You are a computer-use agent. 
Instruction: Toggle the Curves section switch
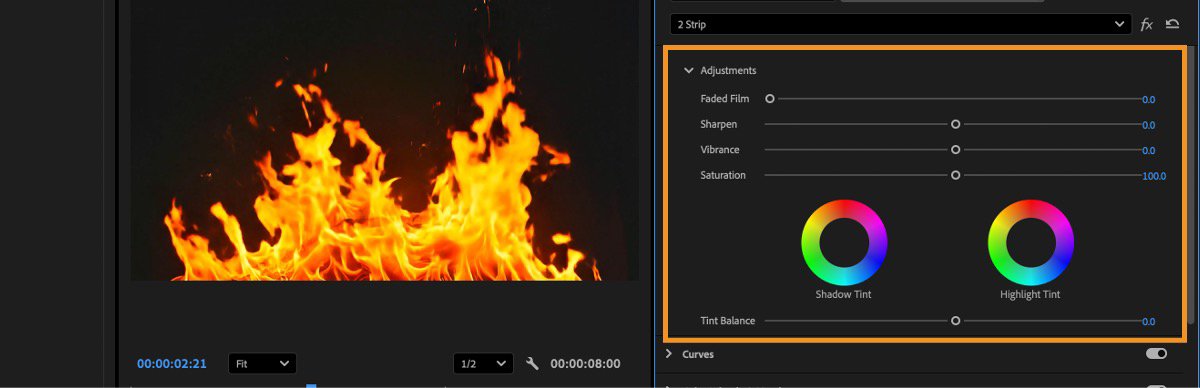[x=1156, y=354]
